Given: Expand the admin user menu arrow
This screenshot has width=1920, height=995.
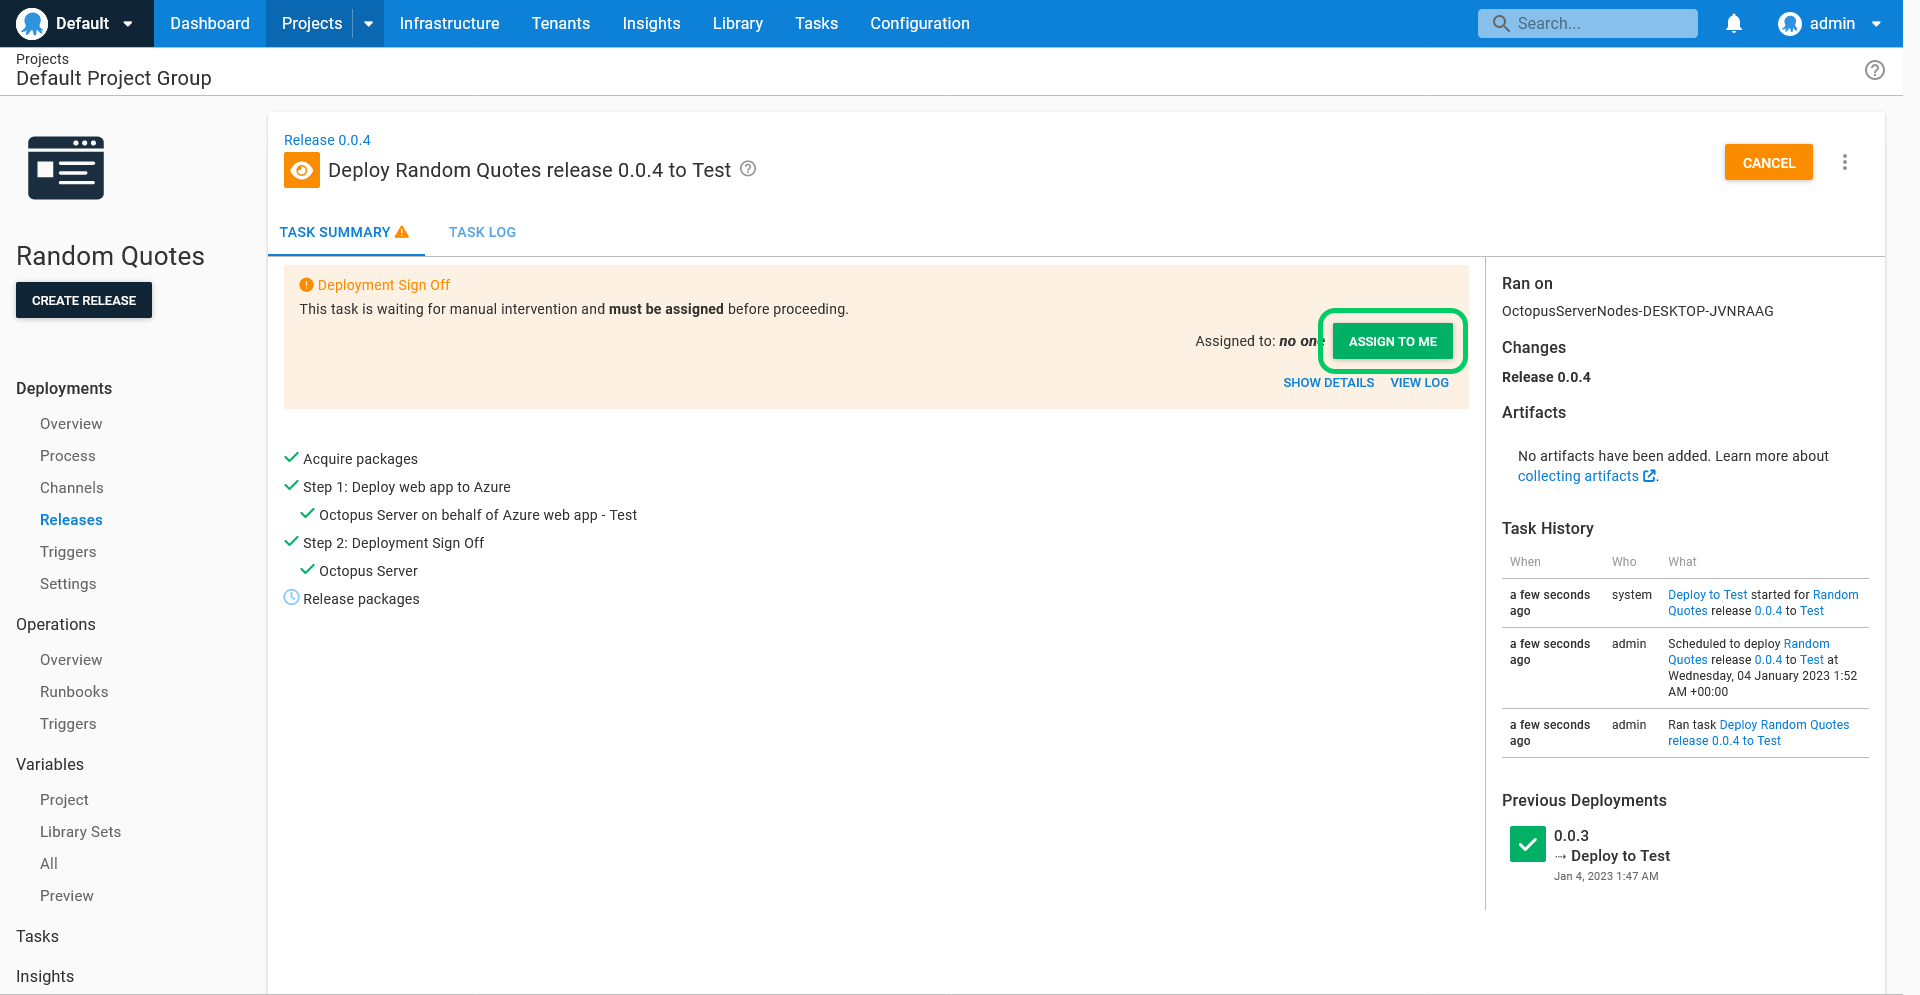Looking at the screenshot, I should coord(1876,24).
